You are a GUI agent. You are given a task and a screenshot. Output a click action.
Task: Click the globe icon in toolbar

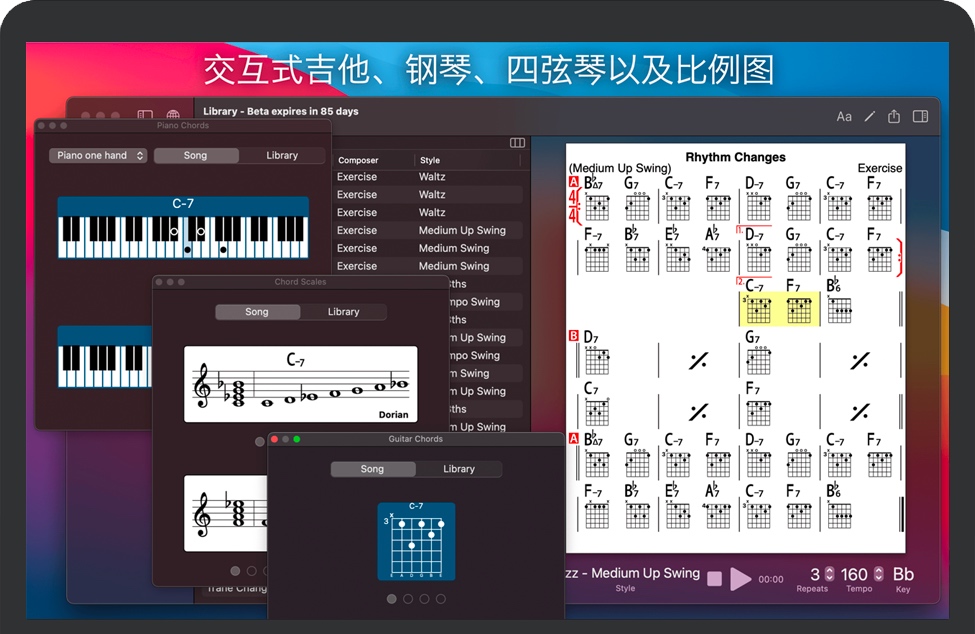(173, 116)
